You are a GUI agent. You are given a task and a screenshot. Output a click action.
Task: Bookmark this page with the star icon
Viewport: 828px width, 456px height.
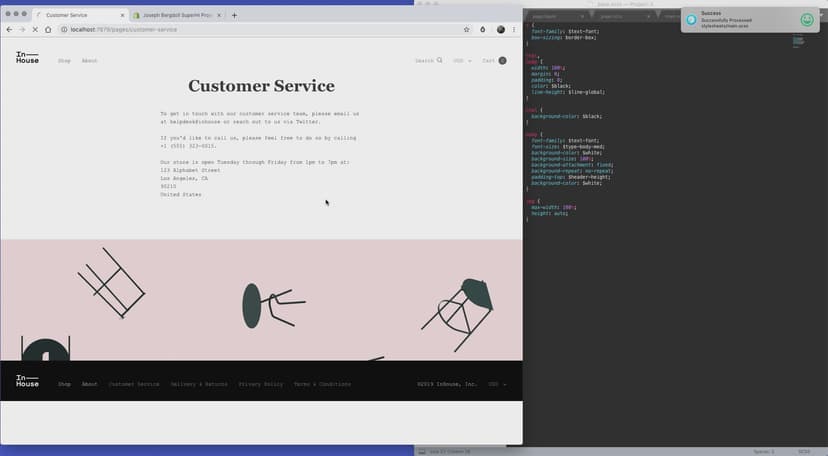pos(466,30)
